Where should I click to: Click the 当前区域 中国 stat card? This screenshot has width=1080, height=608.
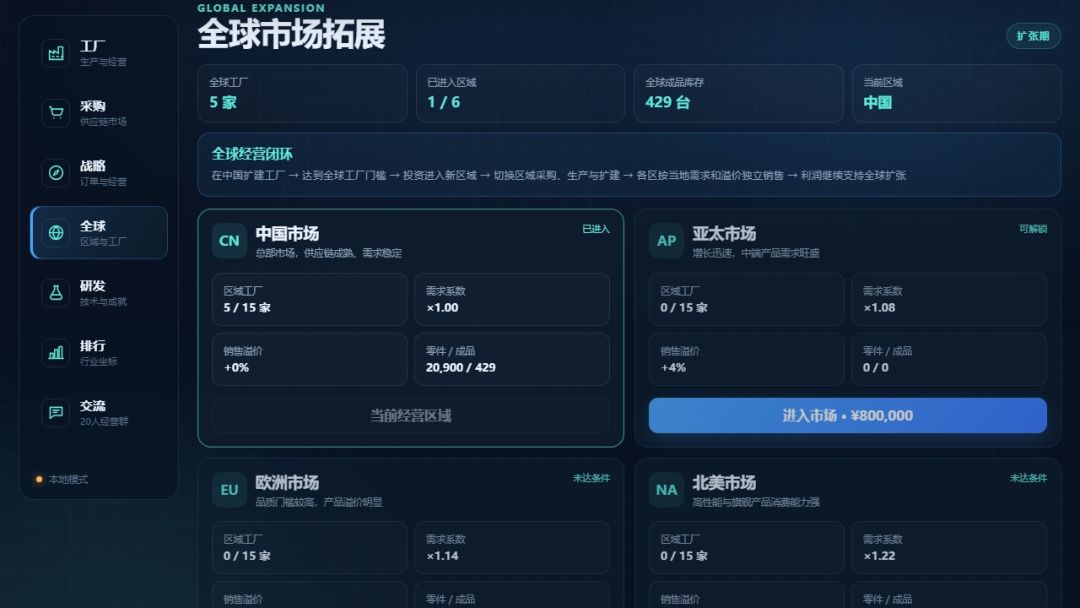tap(956, 94)
